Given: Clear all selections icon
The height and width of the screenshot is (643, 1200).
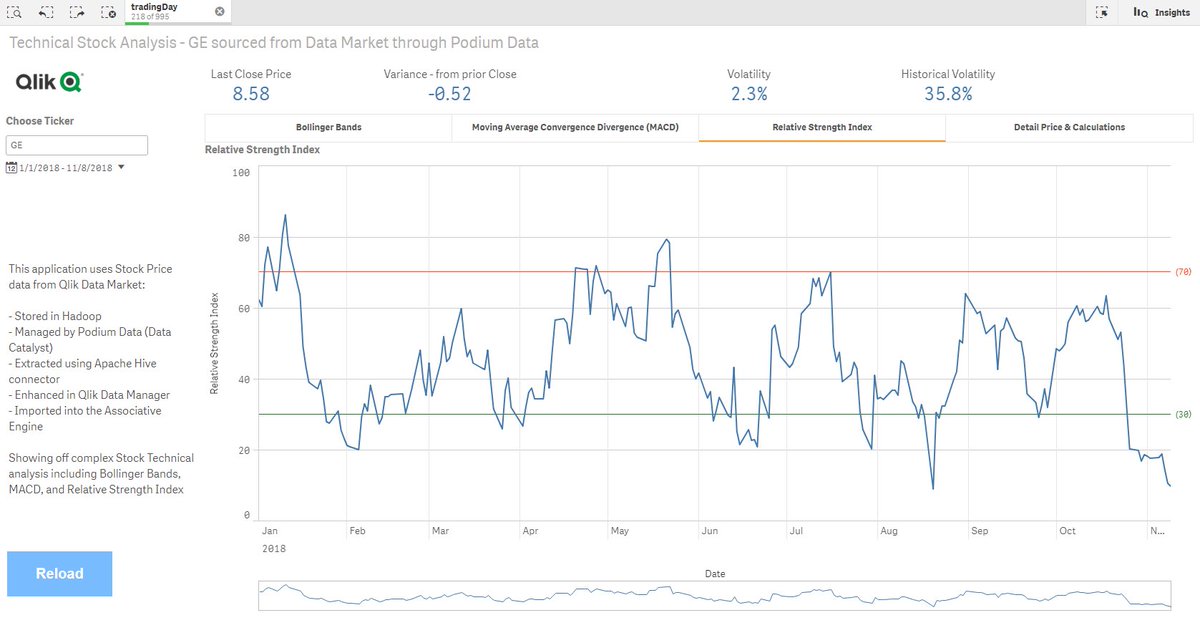Looking at the screenshot, I should (x=107, y=13).
